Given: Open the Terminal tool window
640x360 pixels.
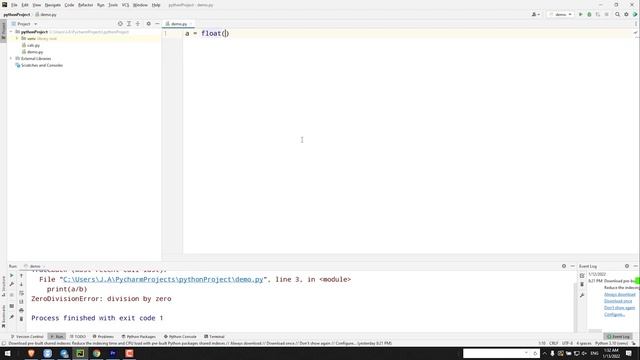Looking at the screenshot, I should (x=214, y=336).
